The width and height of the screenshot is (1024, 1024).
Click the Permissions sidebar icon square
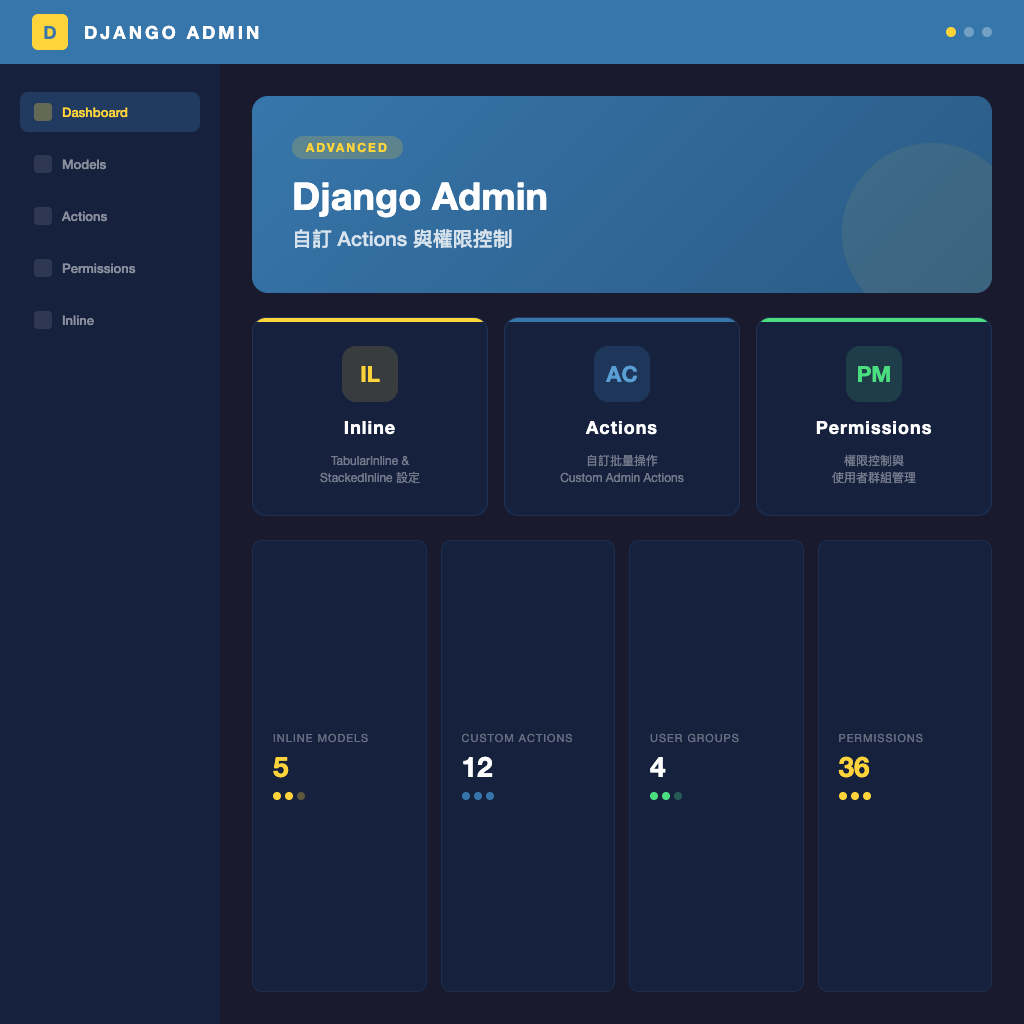click(x=43, y=268)
